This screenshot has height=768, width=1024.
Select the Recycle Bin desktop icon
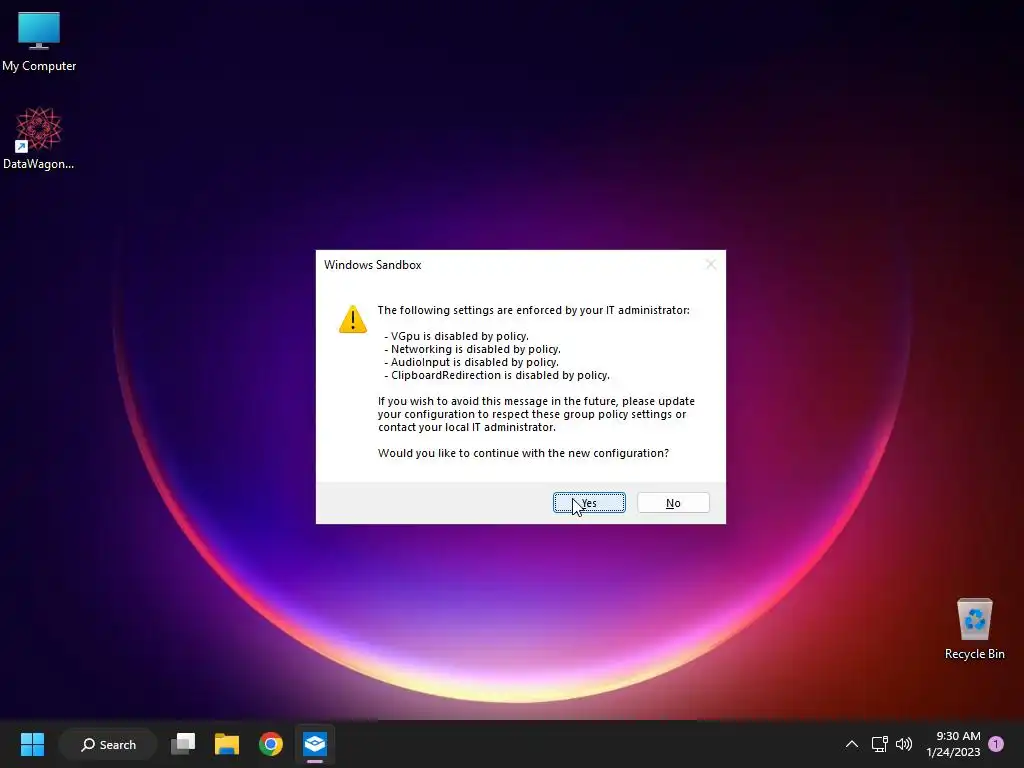(974, 629)
